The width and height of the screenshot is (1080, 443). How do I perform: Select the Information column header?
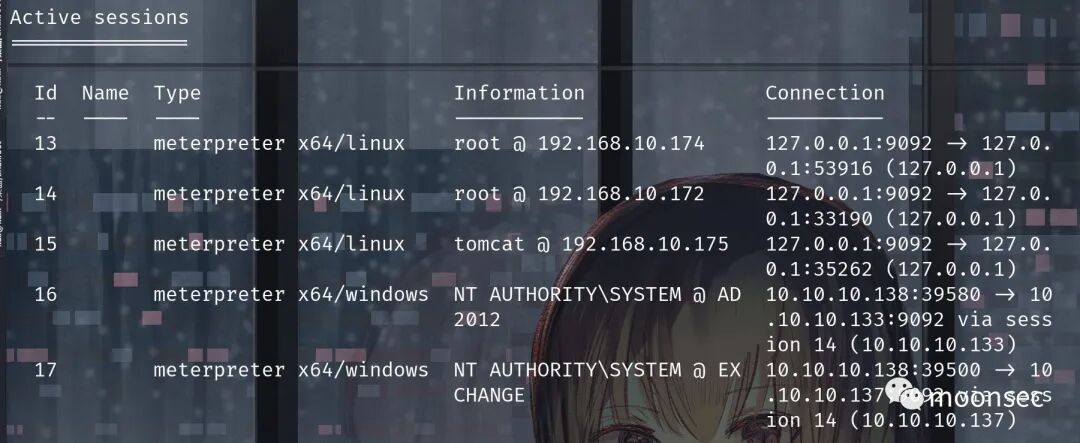(519, 93)
